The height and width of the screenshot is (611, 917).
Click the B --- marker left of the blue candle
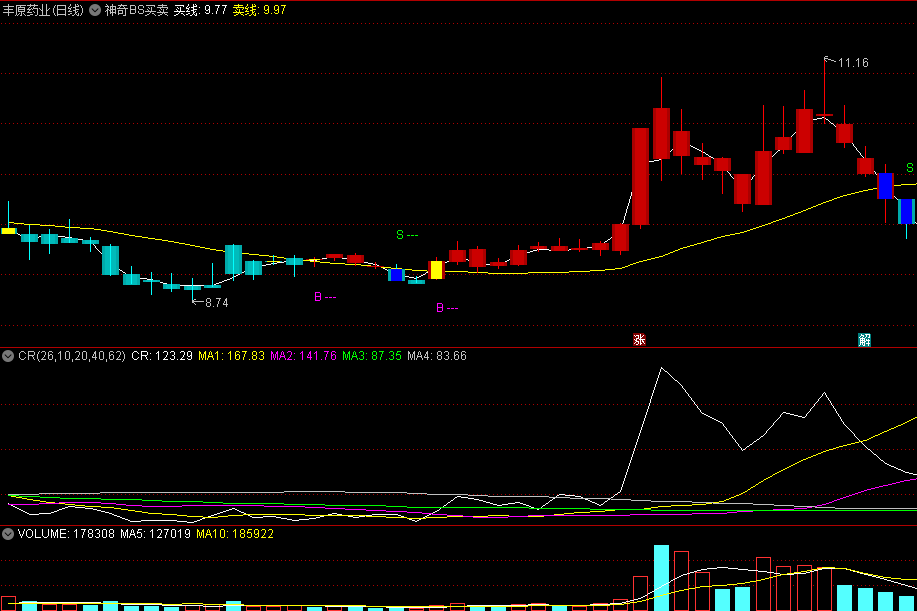(325, 297)
